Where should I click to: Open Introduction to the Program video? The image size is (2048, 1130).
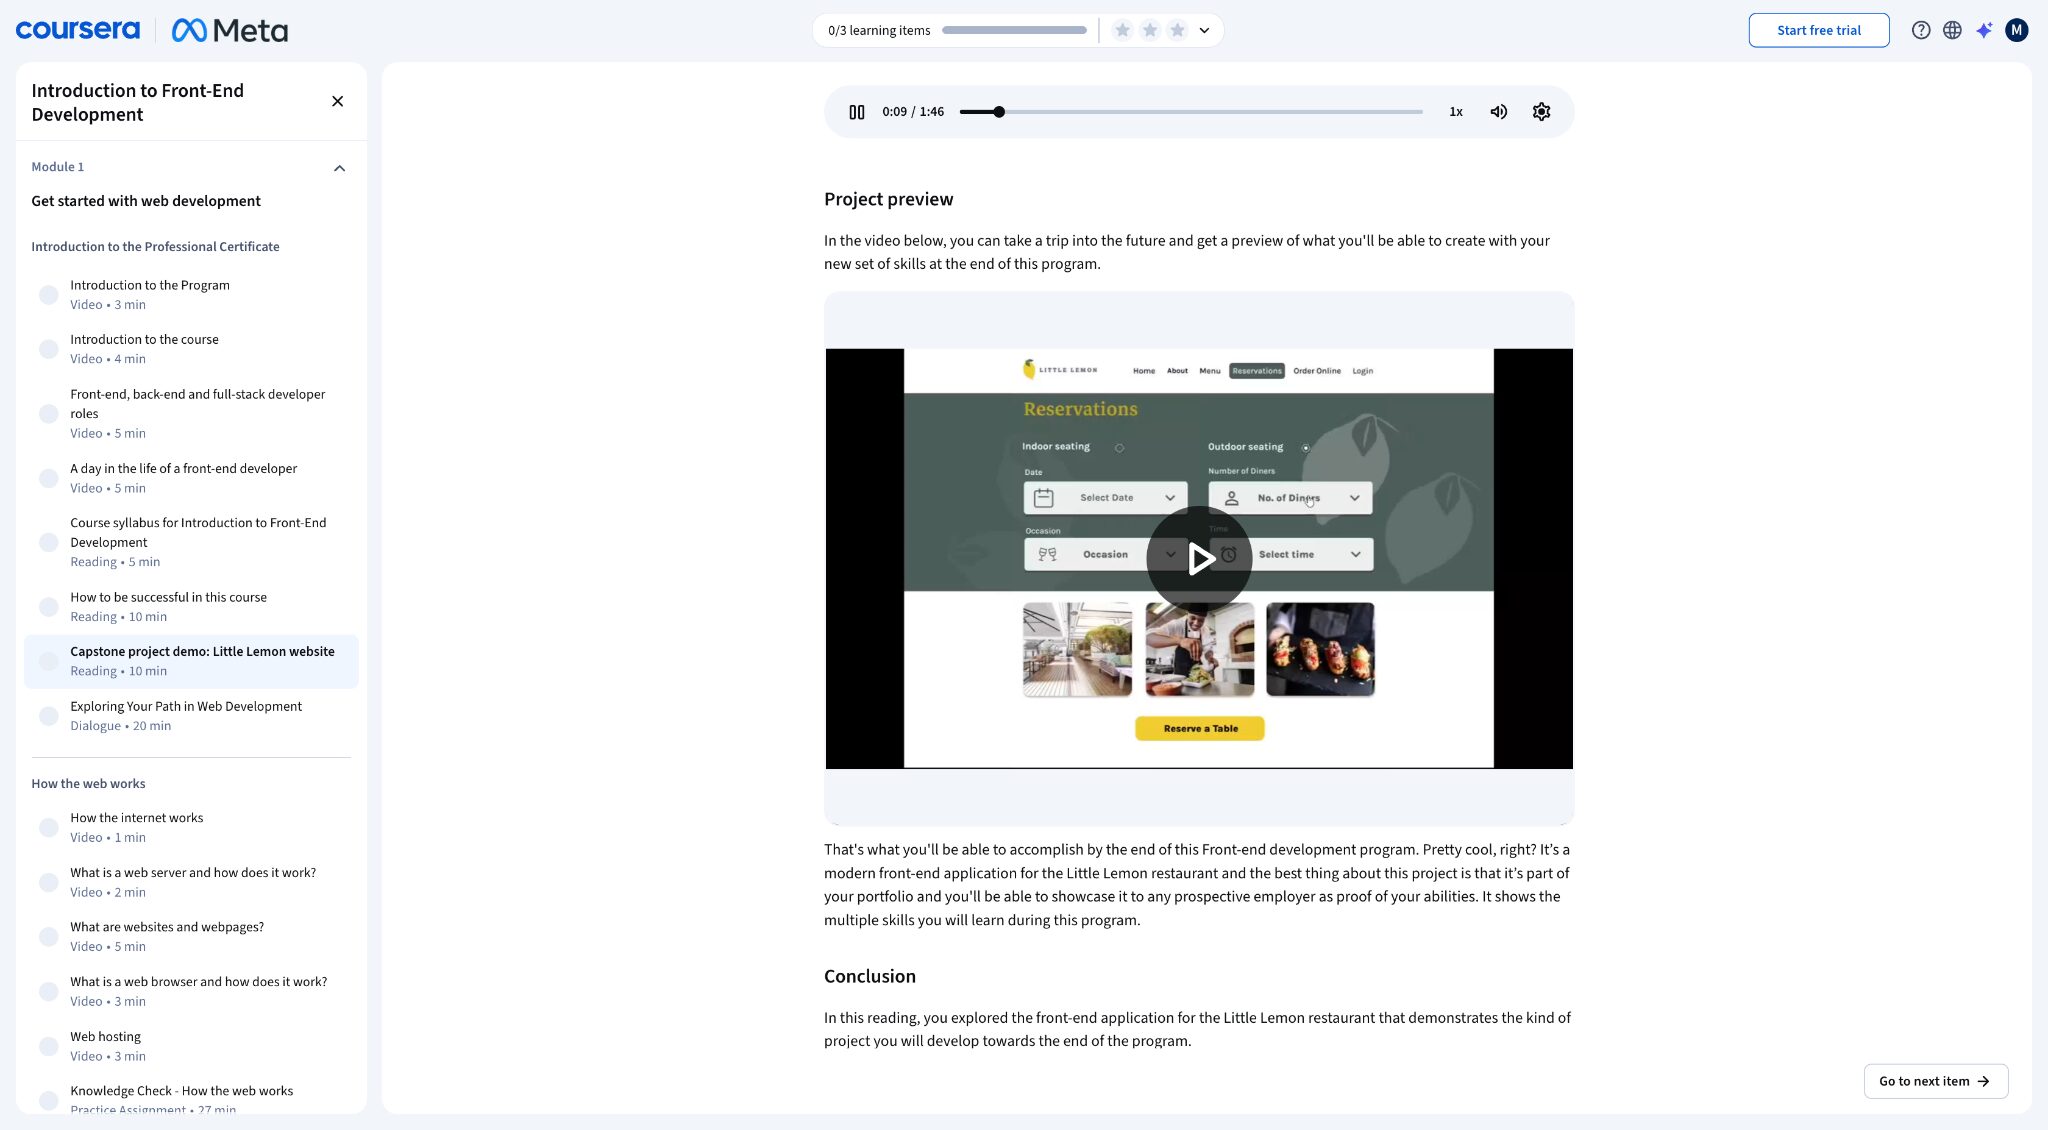pos(191,295)
